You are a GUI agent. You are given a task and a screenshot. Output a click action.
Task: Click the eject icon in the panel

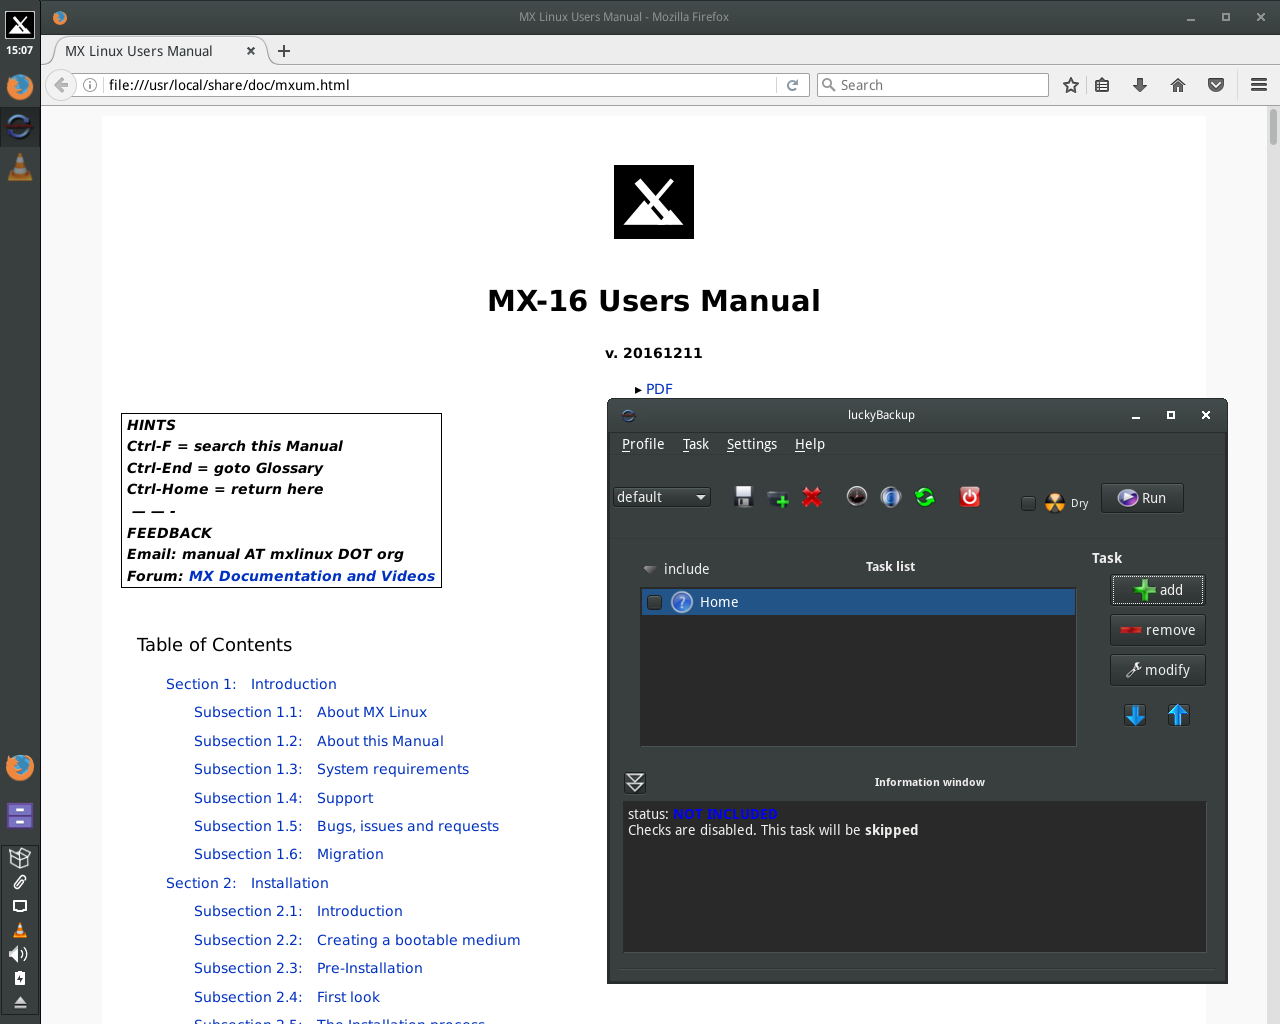pyautogui.click(x=19, y=1003)
